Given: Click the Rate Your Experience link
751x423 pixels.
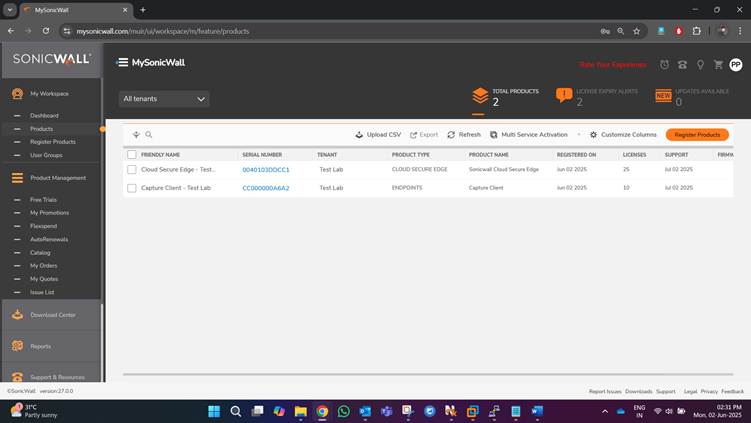Looking at the screenshot, I should (613, 65).
